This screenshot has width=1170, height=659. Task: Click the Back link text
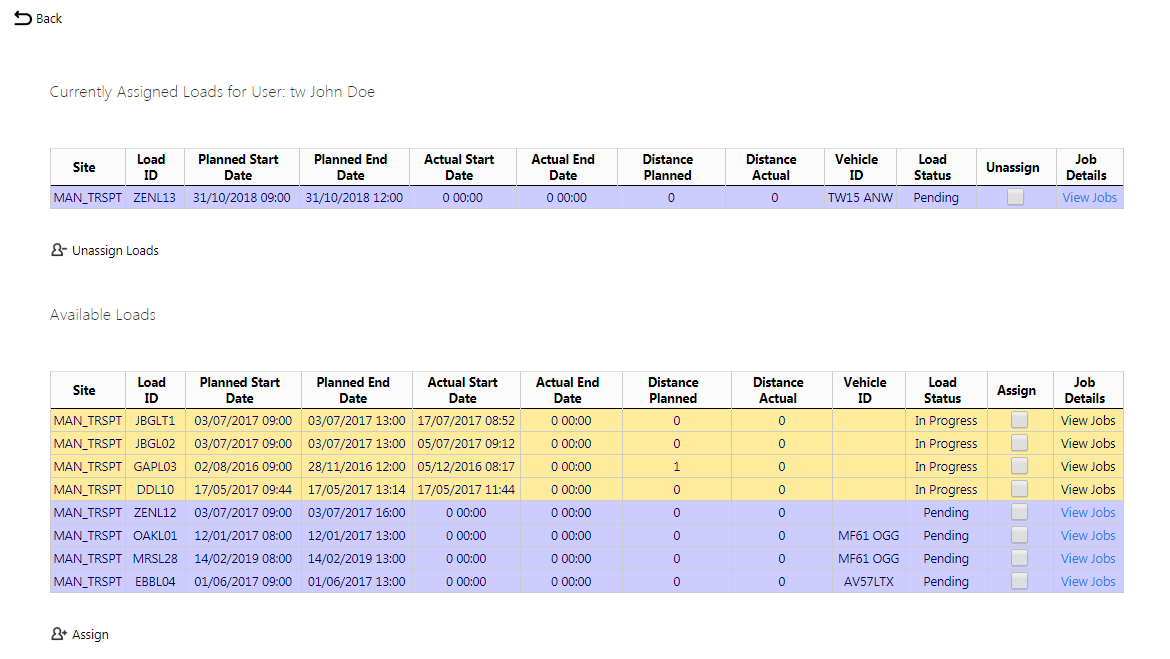[49, 19]
